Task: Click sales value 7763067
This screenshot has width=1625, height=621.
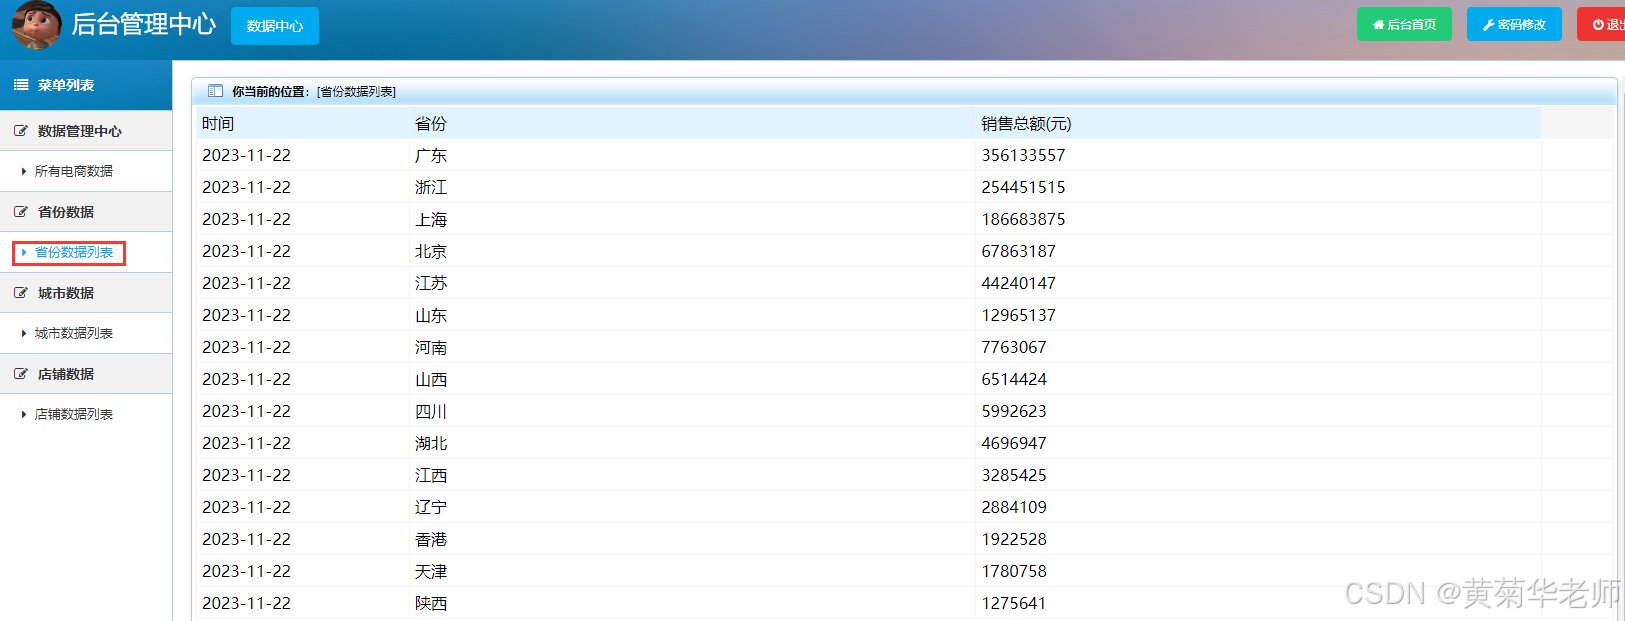Action: click(x=1014, y=348)
